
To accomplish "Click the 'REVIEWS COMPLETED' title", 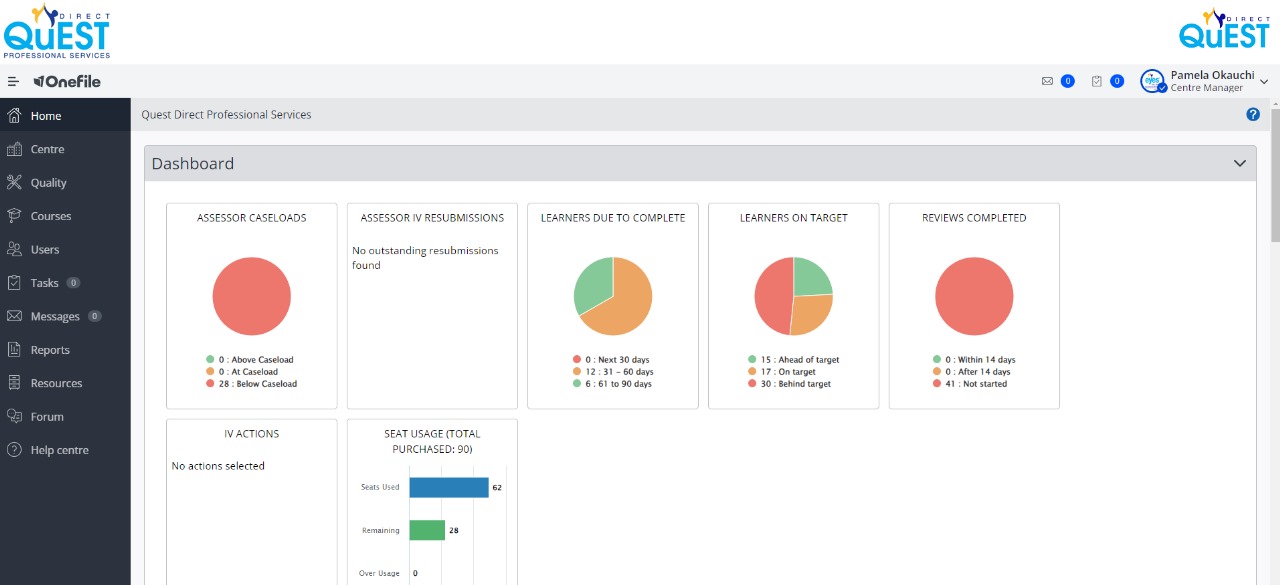I will click(974, 217).
